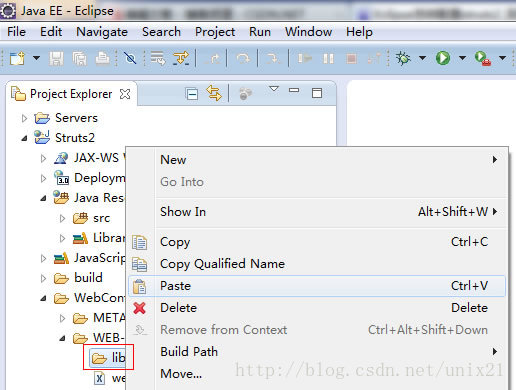Expand the Libraries node
The width and height of the screenshot is (516, 390).
coord(62,238)
